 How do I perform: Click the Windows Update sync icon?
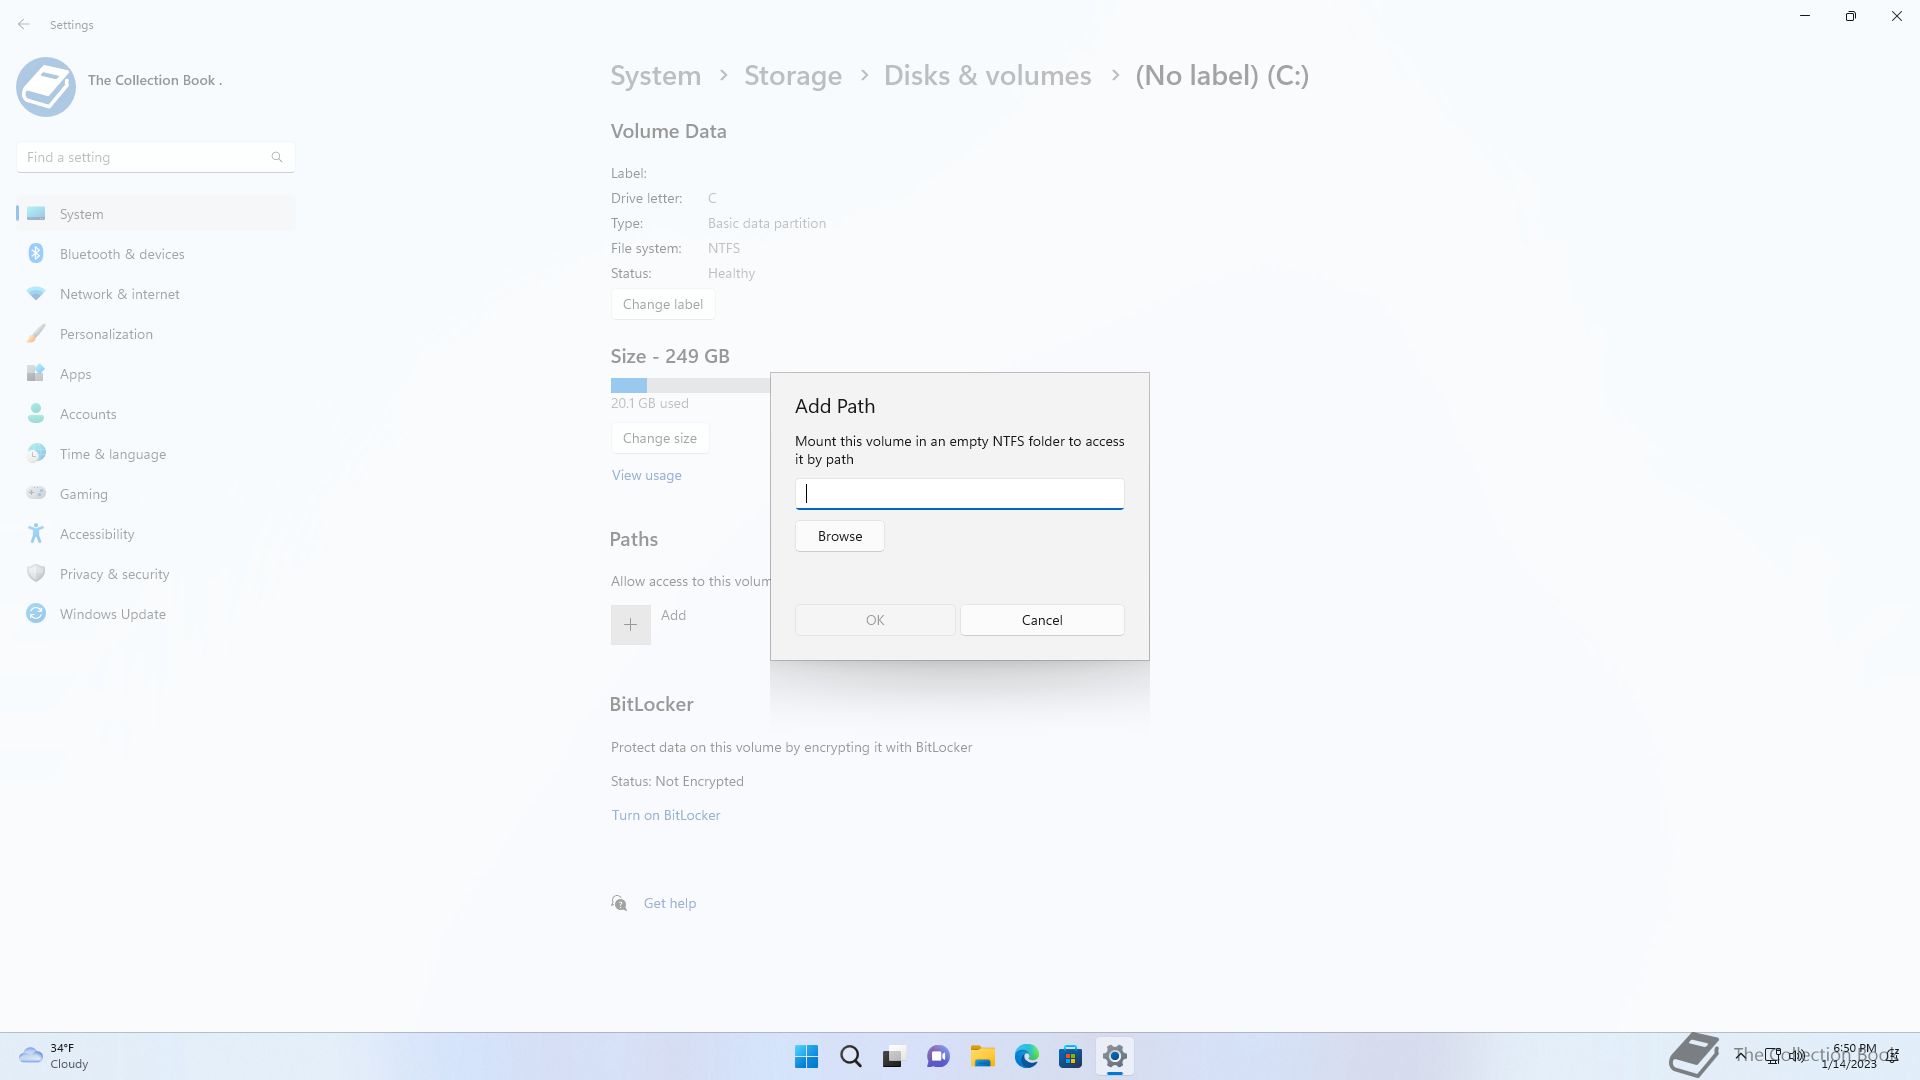point(36,614)
